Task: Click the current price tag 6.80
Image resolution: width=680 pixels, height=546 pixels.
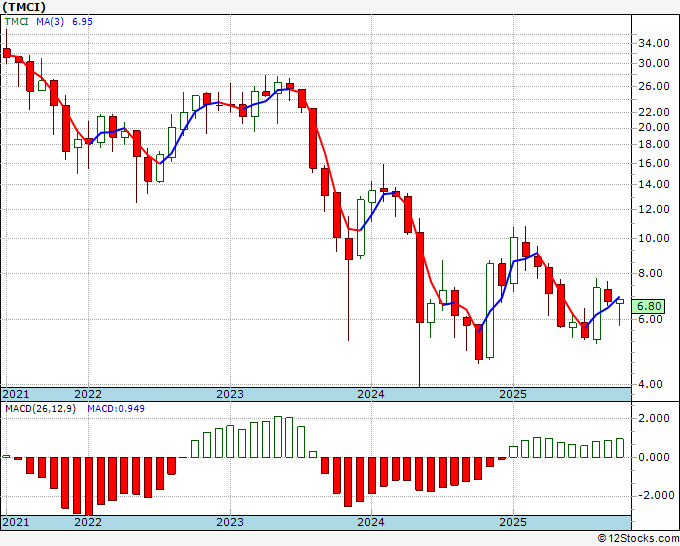Action: (648, 306)
